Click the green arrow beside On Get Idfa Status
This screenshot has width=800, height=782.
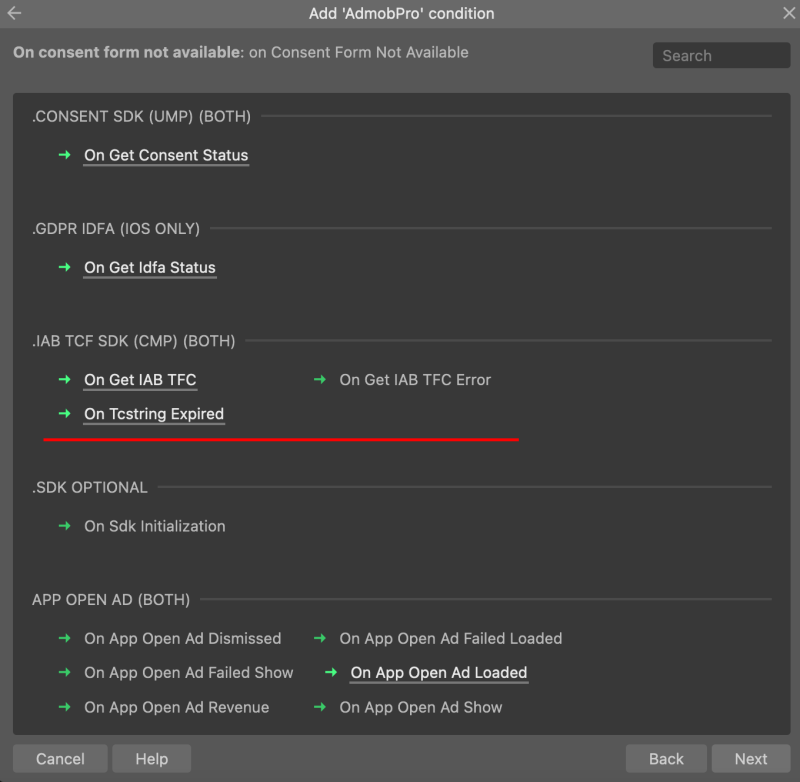(64, 267)
